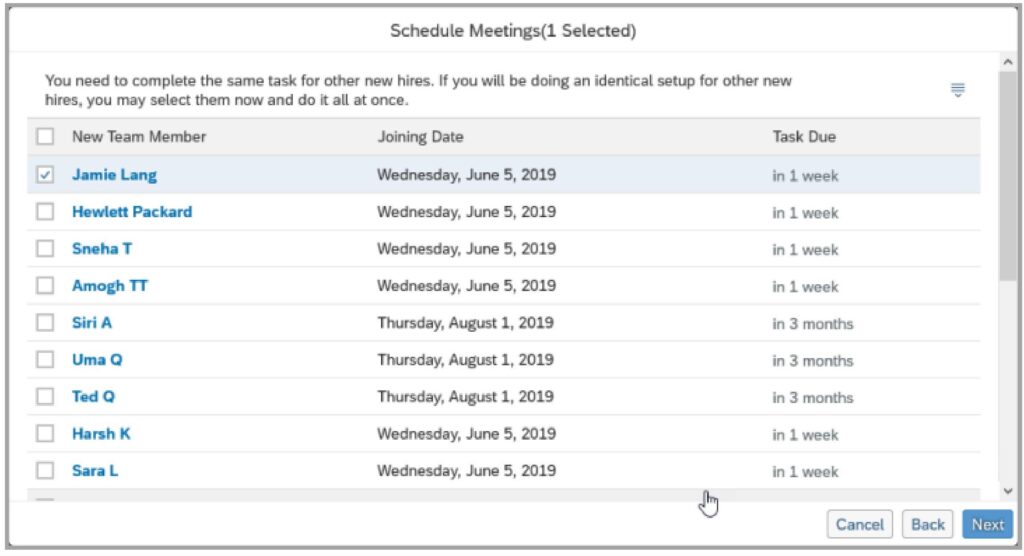Check the Hewlett Packard checkbox

click(x=45, y=212)
